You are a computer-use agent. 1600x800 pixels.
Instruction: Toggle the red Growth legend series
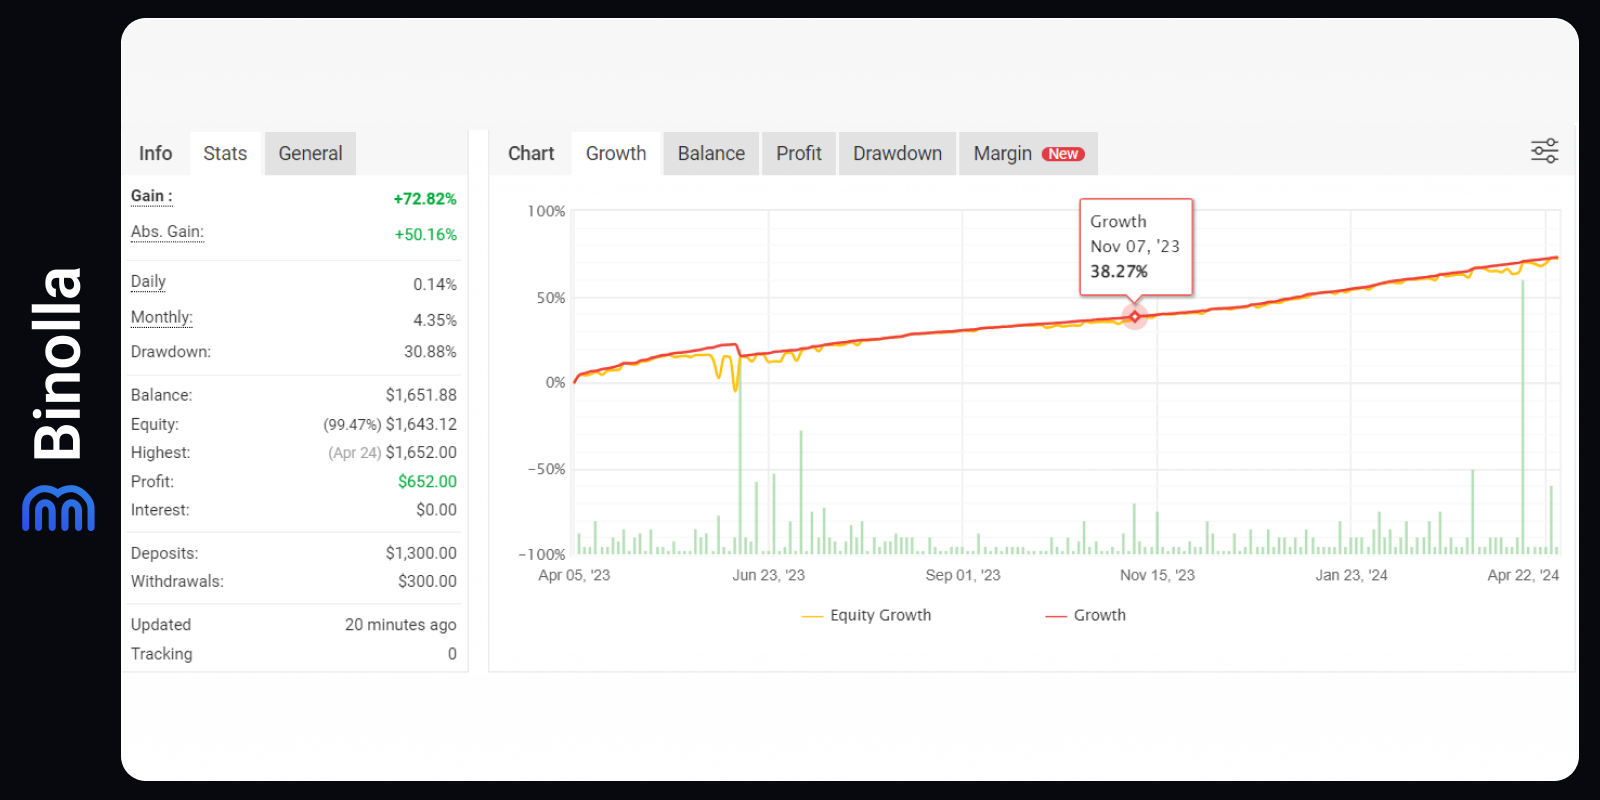1086,615
